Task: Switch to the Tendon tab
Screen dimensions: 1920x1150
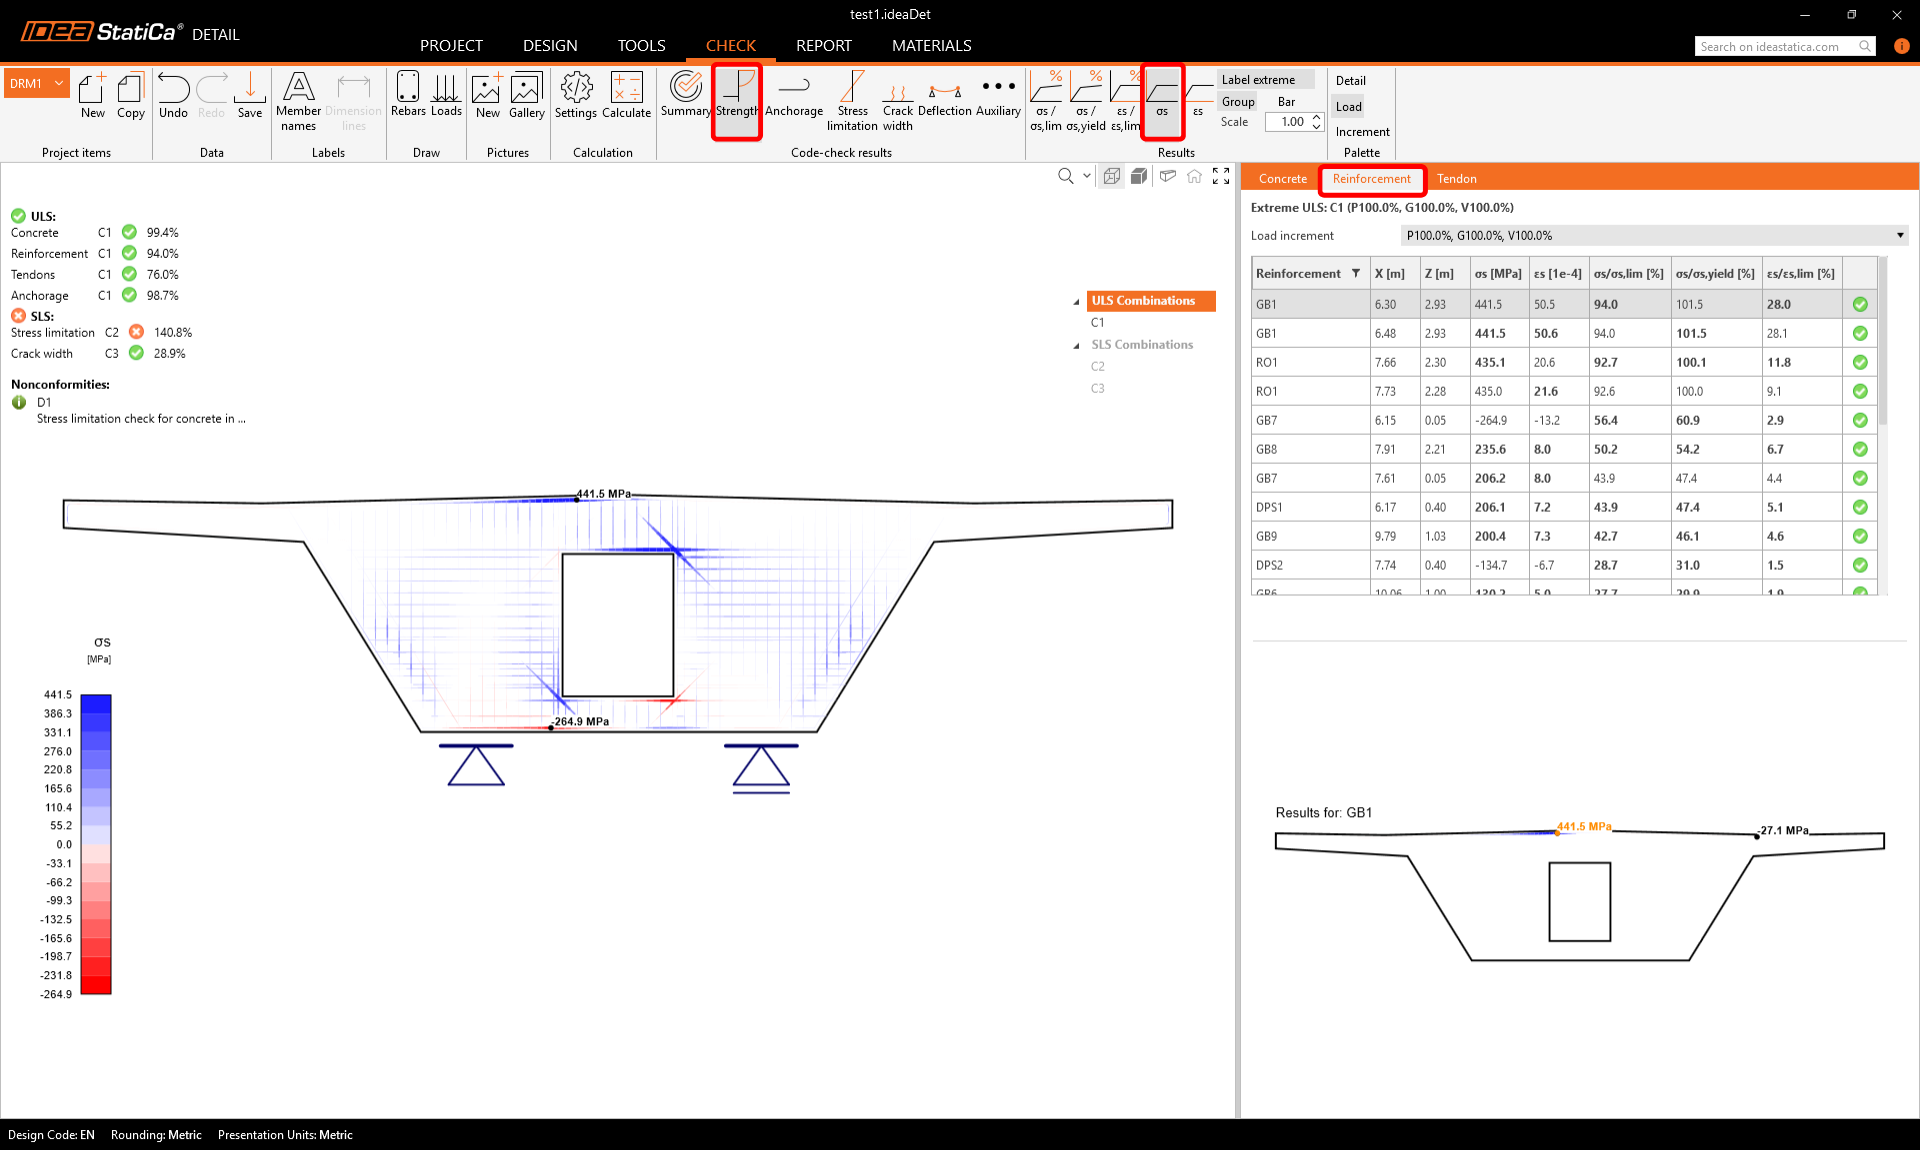Action: tap(1456, 179)
